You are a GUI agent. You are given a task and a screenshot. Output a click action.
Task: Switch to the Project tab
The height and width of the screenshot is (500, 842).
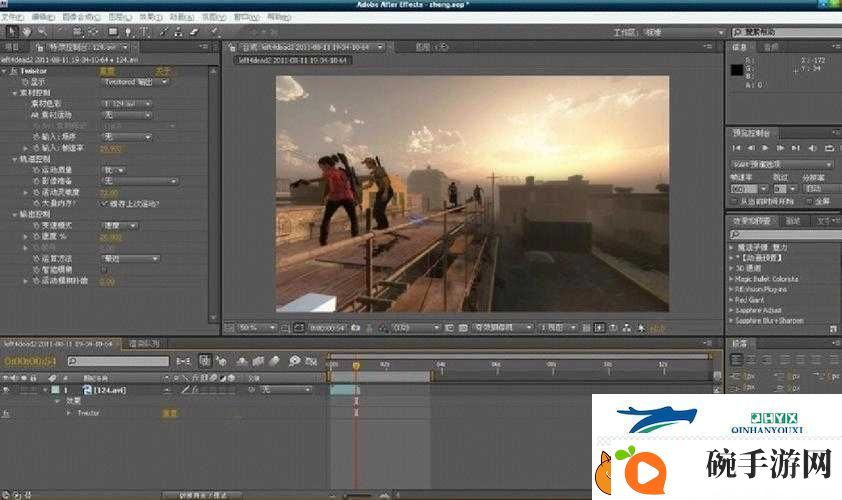[x=12, y=47]
